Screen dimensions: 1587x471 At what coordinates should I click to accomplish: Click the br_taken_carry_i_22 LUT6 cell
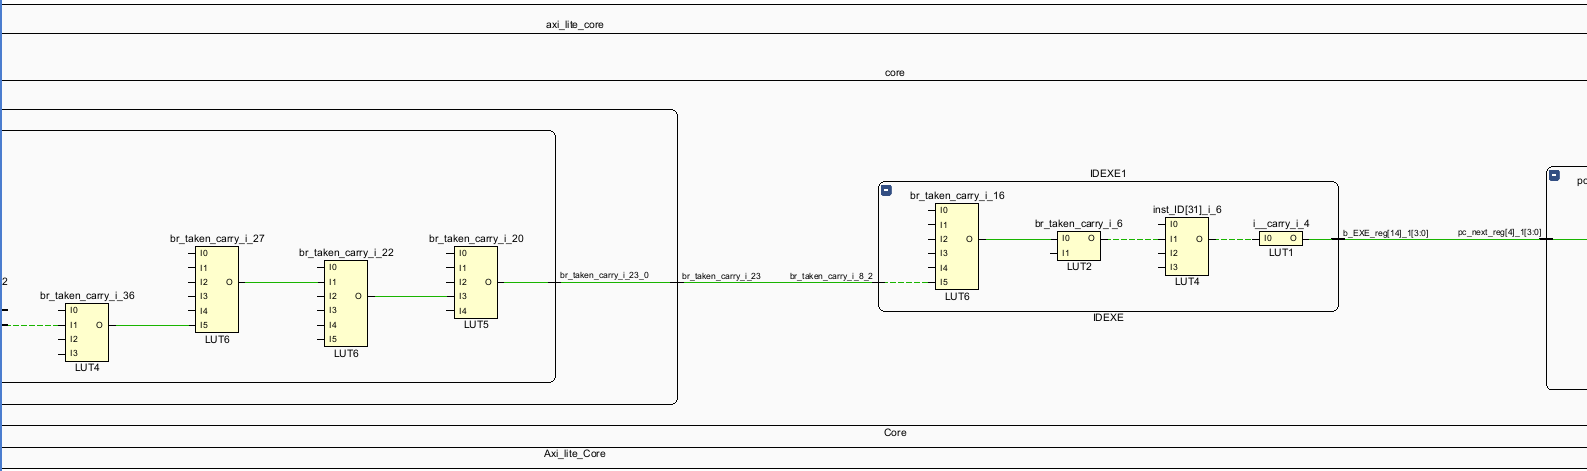tap(346, 303)
